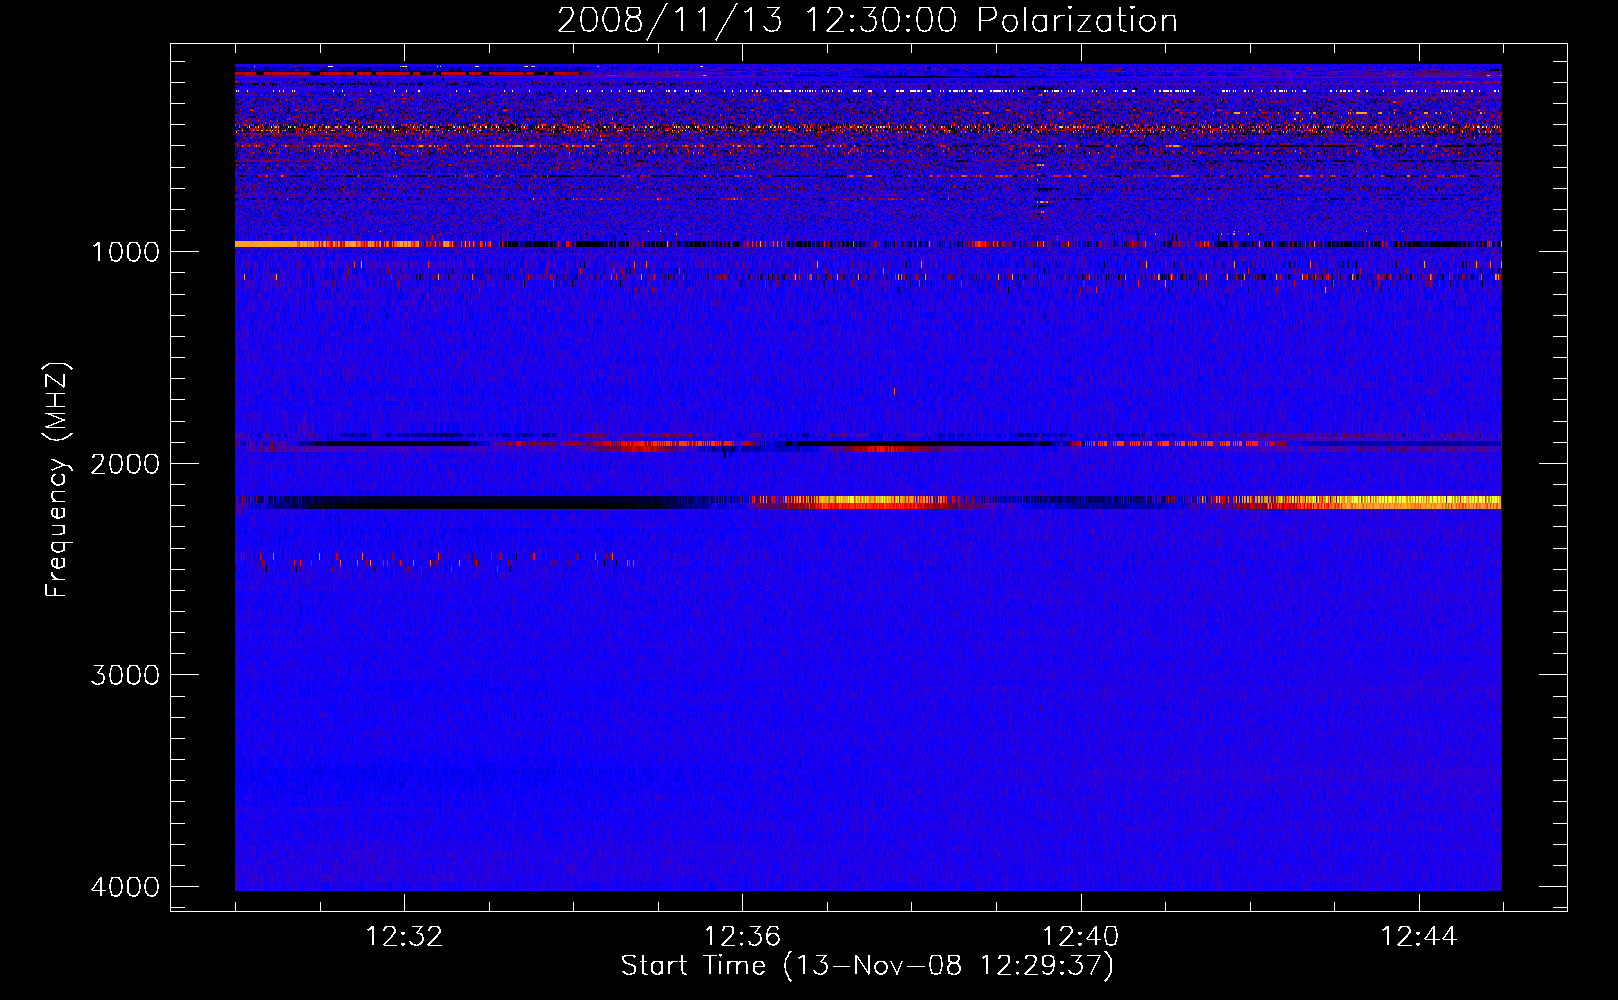Image resolution: width=1618 pixels, height=1000 pixels.
Task: Click the "Frequency (MHZ)" axis label
Action: 58,480
